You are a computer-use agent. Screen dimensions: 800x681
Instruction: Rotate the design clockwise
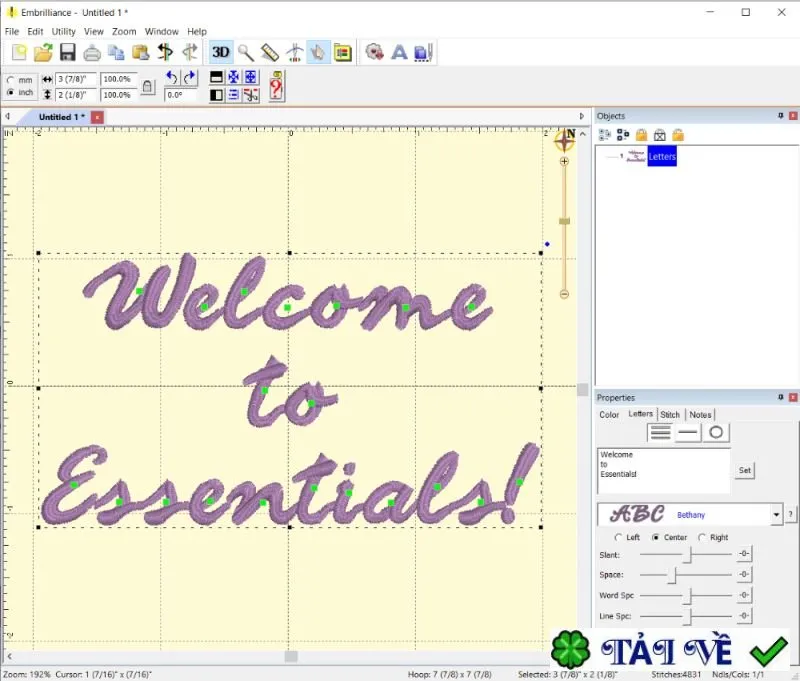189,78
